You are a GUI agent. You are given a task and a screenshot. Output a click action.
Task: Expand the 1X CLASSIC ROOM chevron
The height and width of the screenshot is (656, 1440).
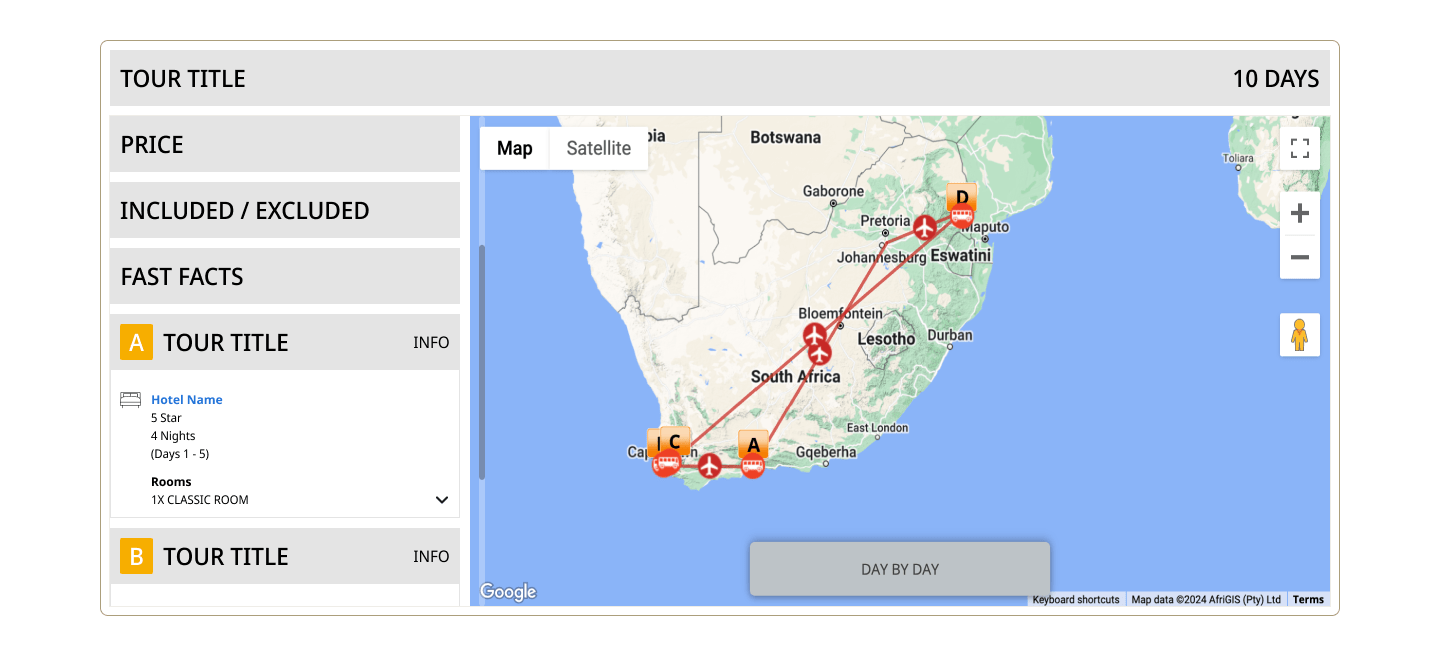point(442,500)
